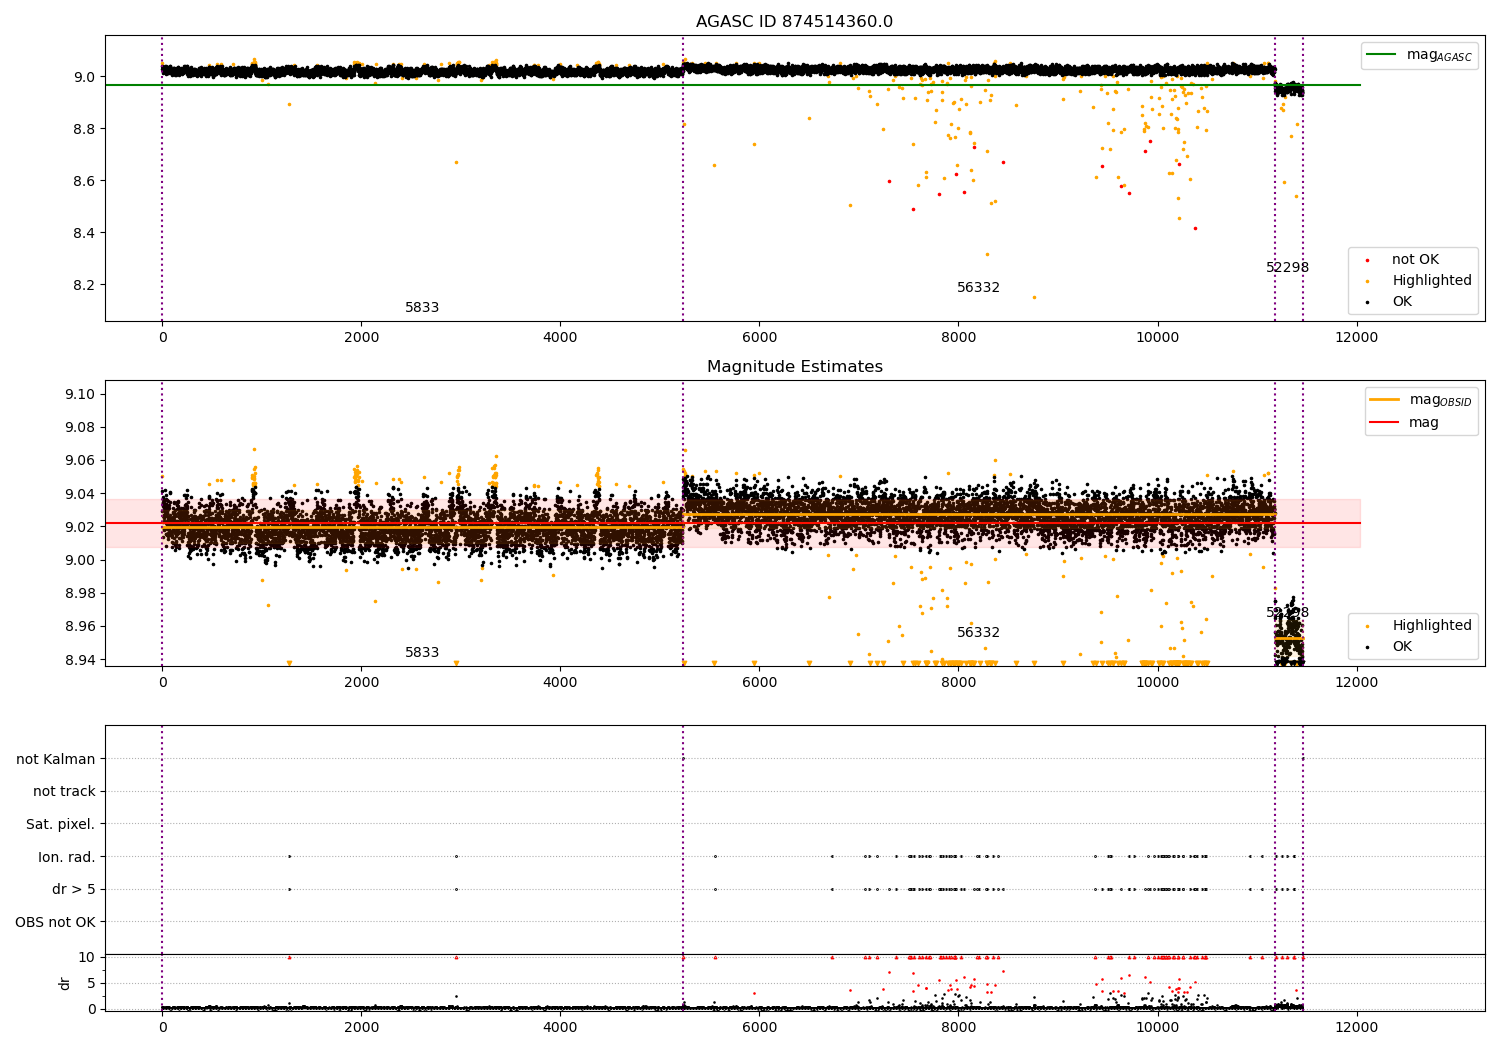The image size is (1500, 1050).
Task: Click the 'Sat. pixel.' row label
Action: pos(61,824)
